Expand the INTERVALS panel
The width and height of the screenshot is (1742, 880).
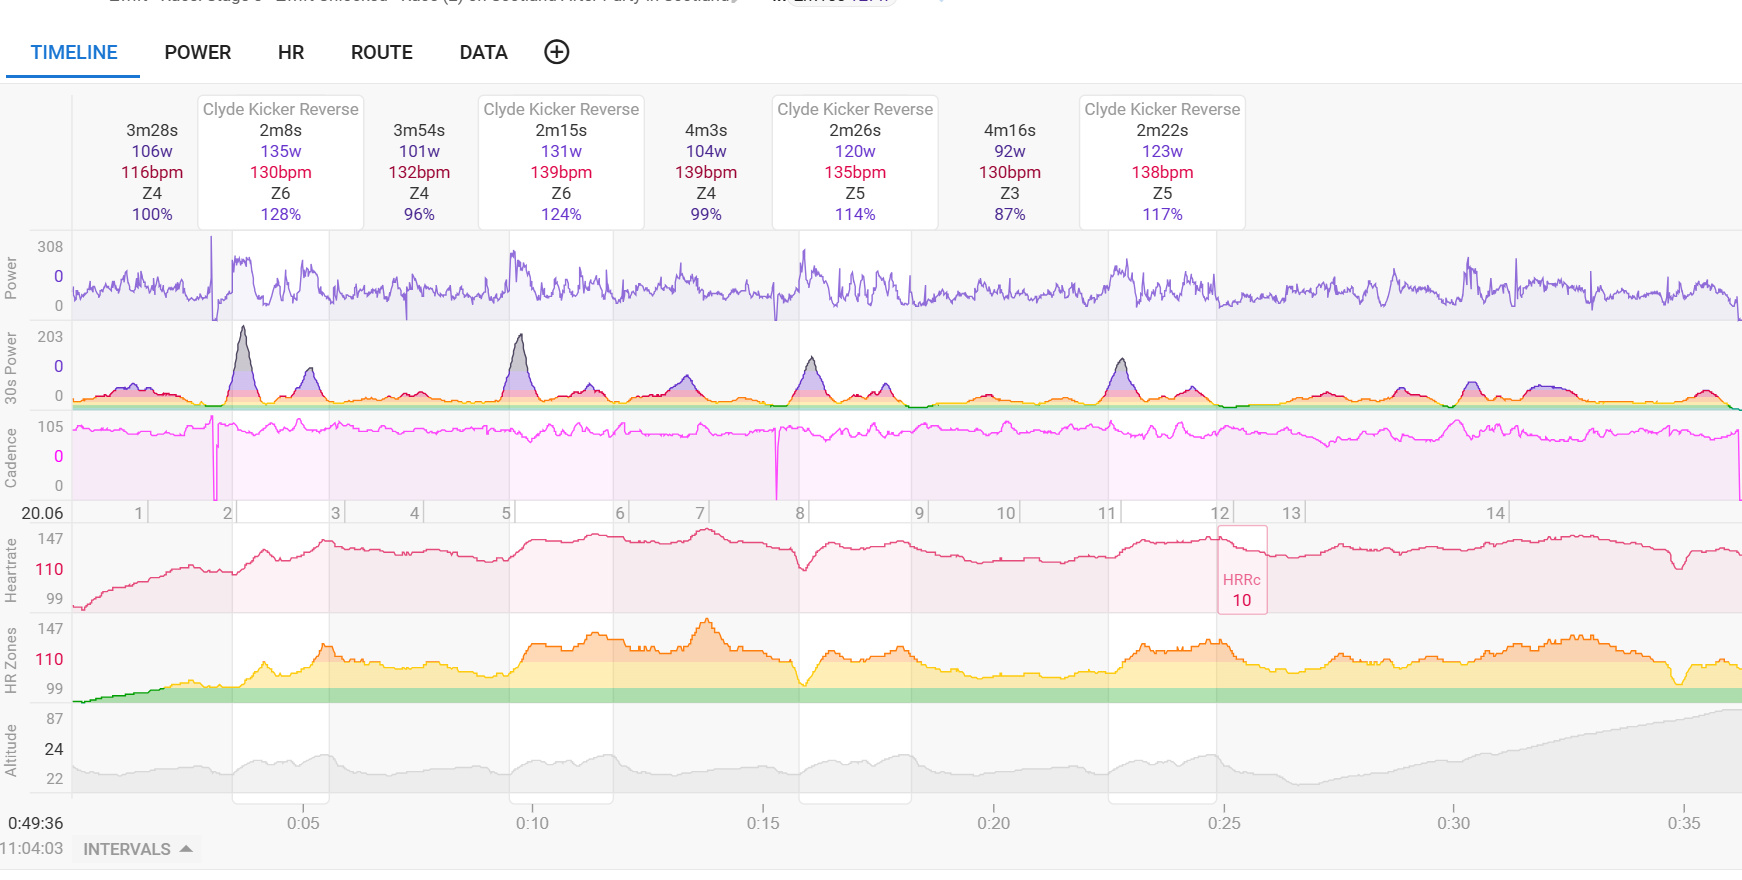(127, 849)
